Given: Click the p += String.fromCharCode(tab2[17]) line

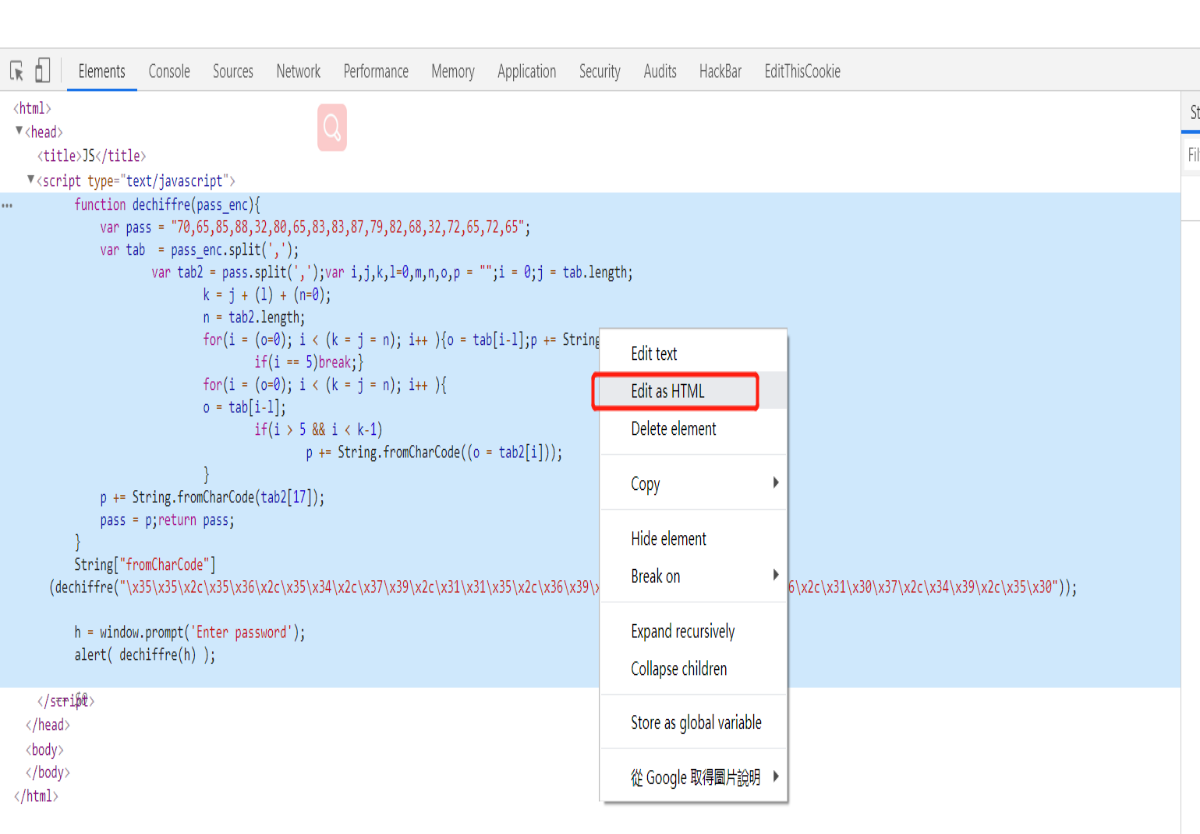Looking at the screenshot, I should (x=213, y=497).
